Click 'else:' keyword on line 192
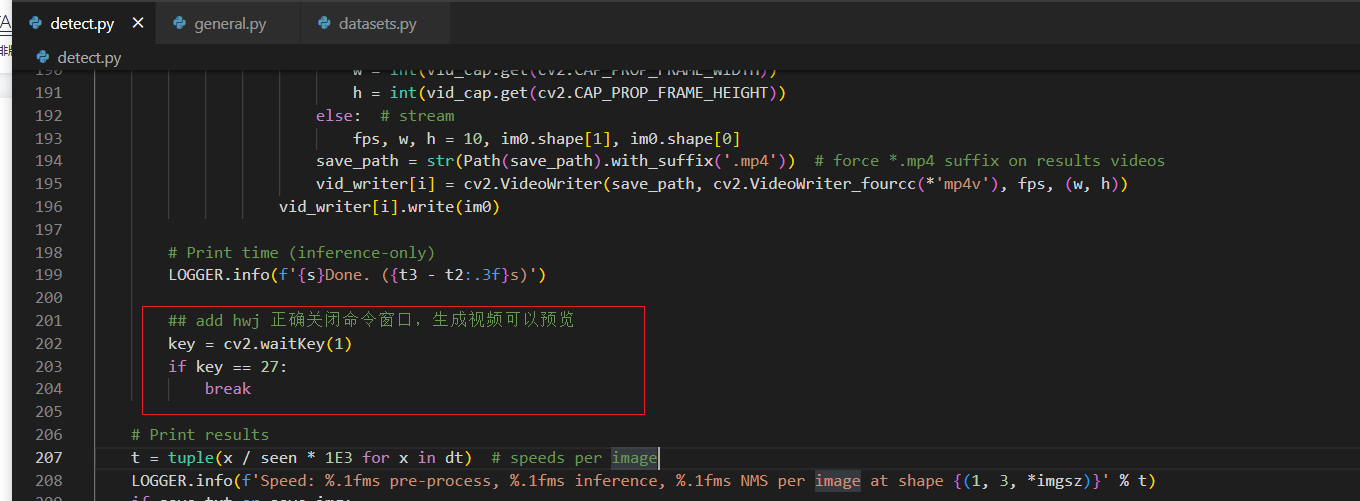 click(335, 115)
